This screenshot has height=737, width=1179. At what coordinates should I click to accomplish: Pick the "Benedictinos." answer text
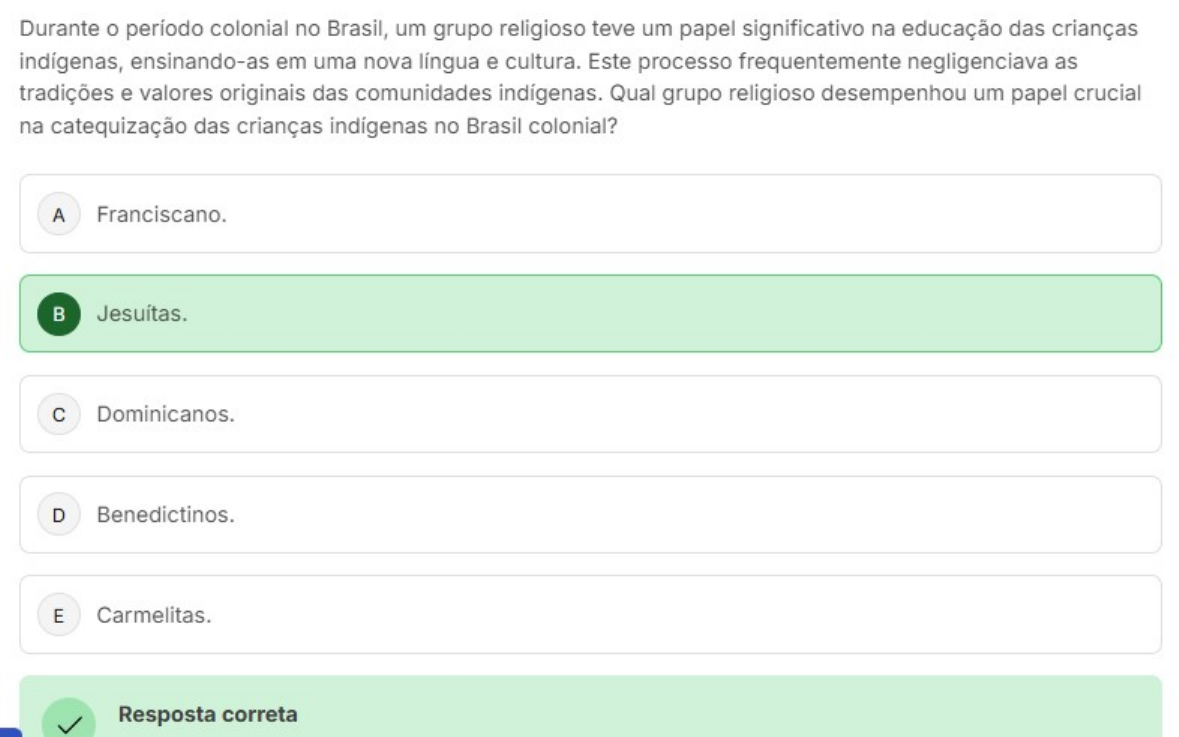pyautogui.click(x=165, y=516)
